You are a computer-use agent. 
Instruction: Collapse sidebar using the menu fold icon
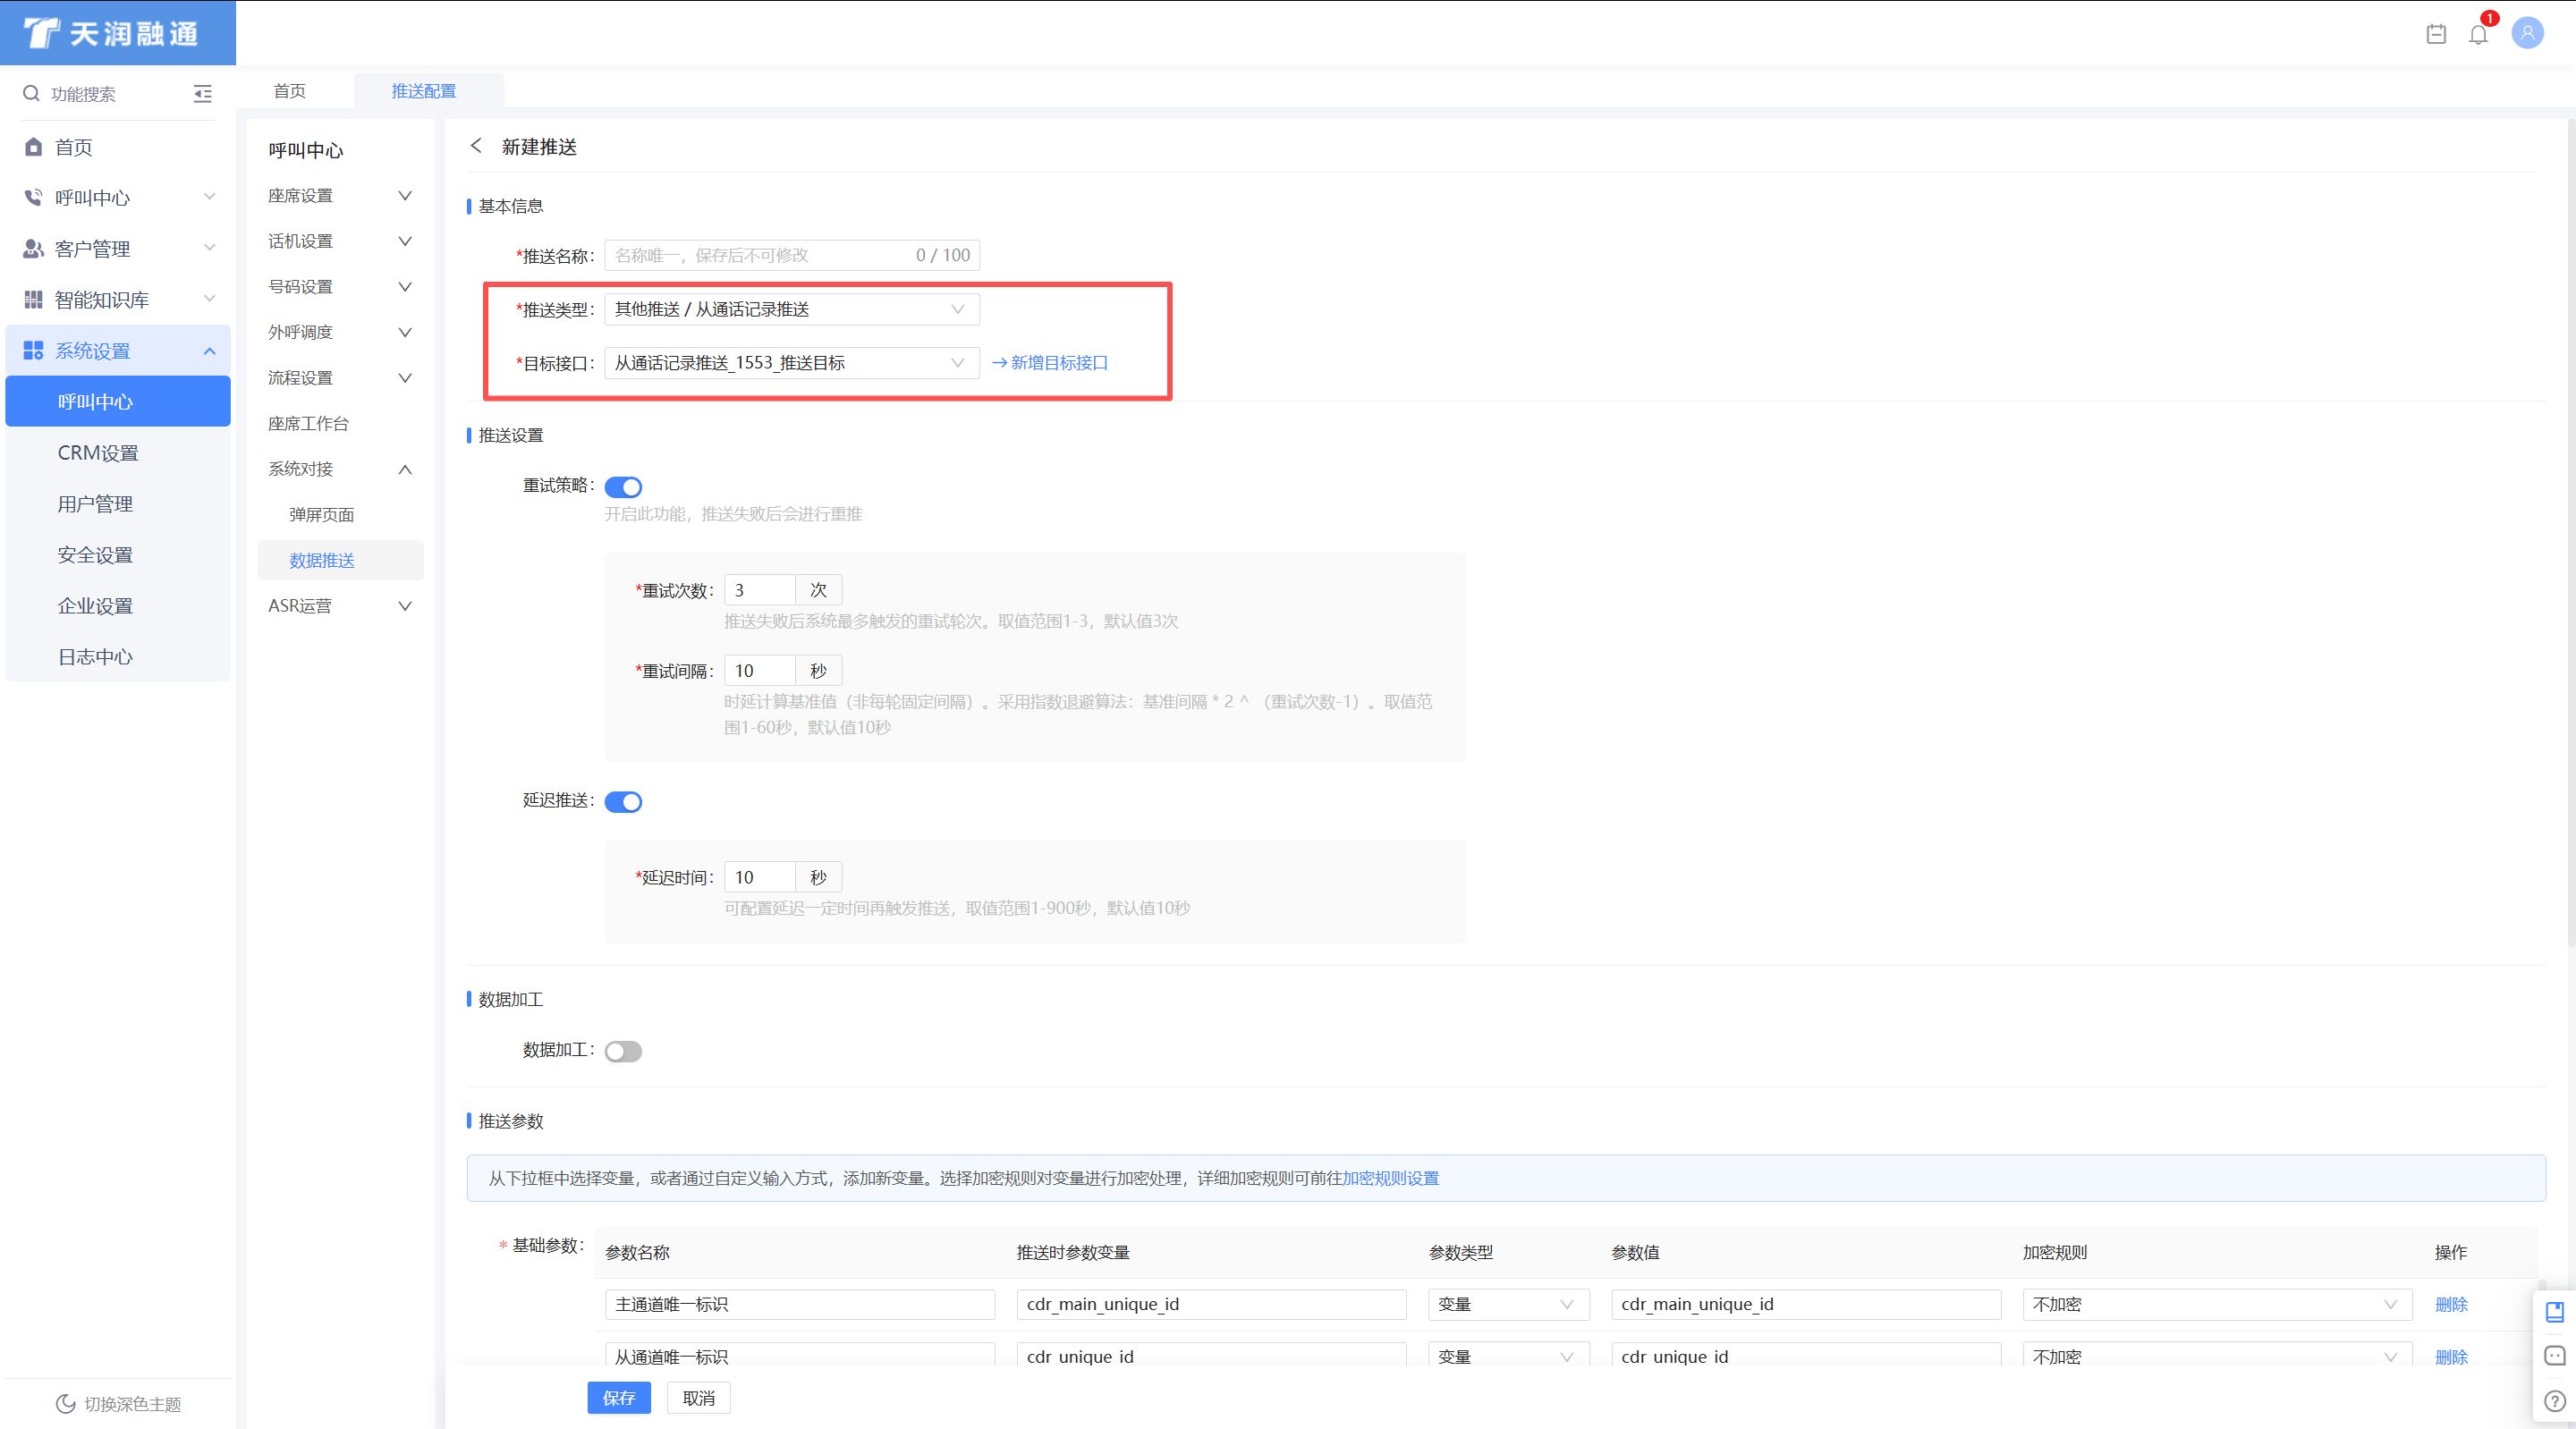202,94
